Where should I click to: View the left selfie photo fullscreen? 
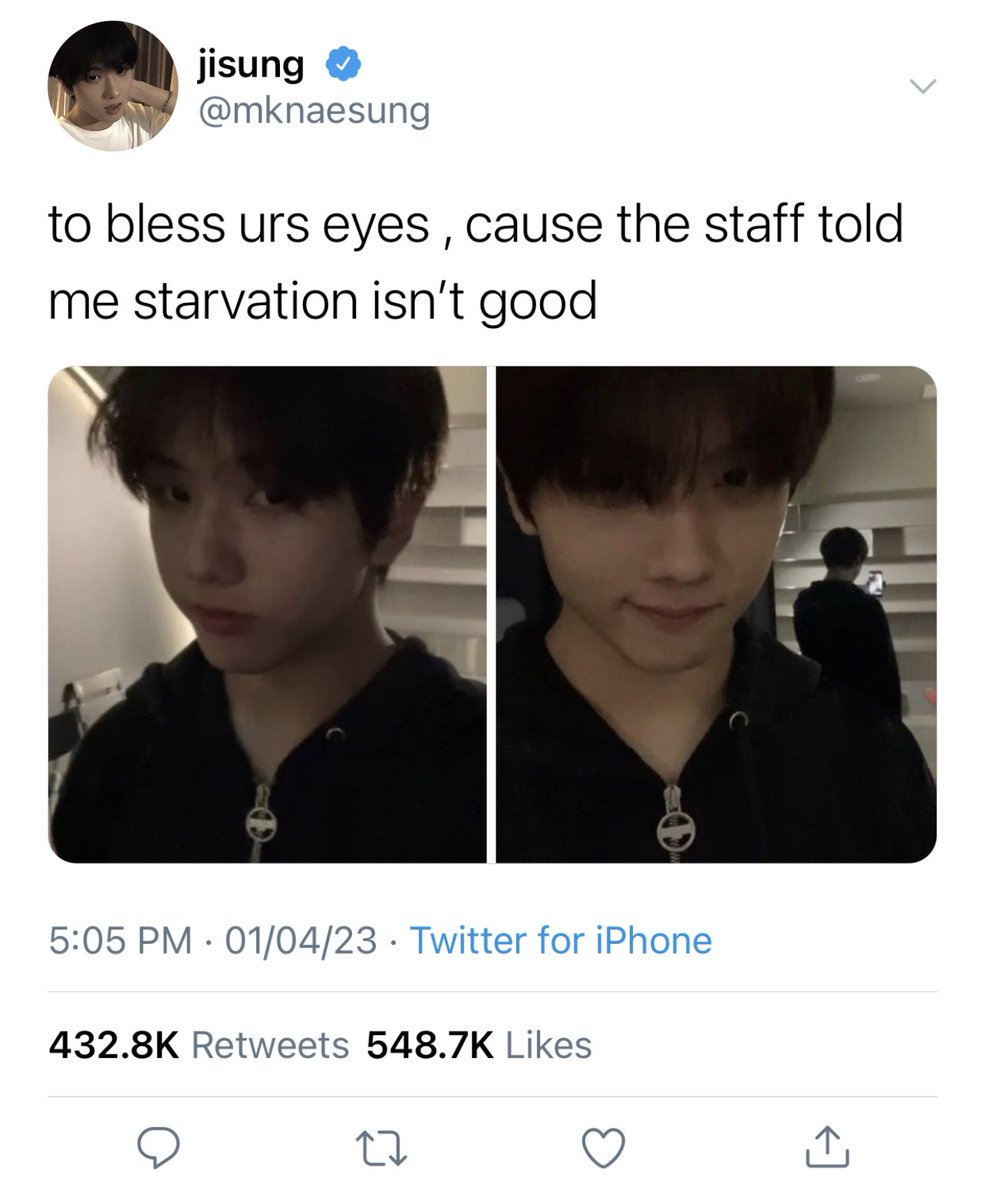(x=267, y=614)
